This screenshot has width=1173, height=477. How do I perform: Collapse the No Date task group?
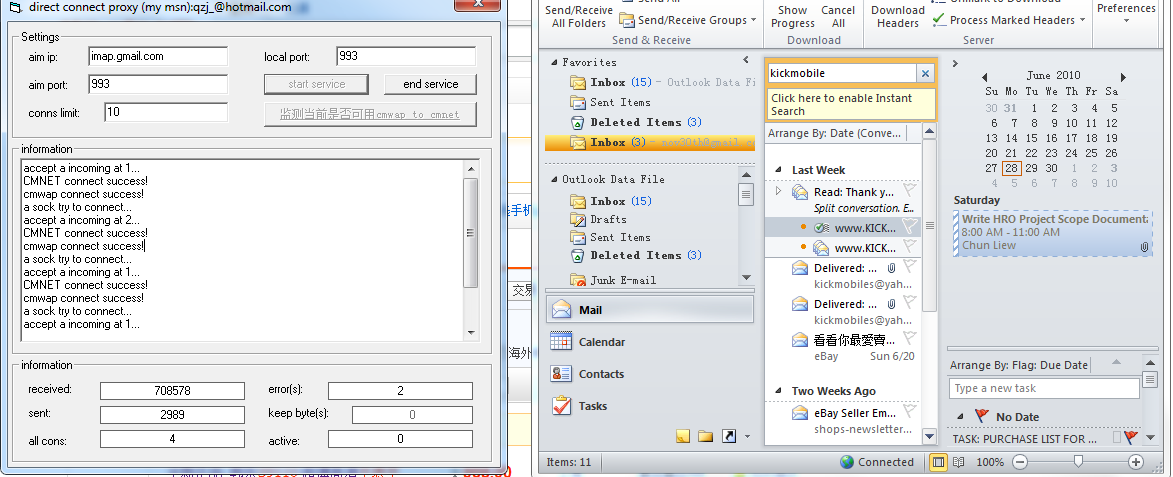pyautogui.click(x=961, y=417)
